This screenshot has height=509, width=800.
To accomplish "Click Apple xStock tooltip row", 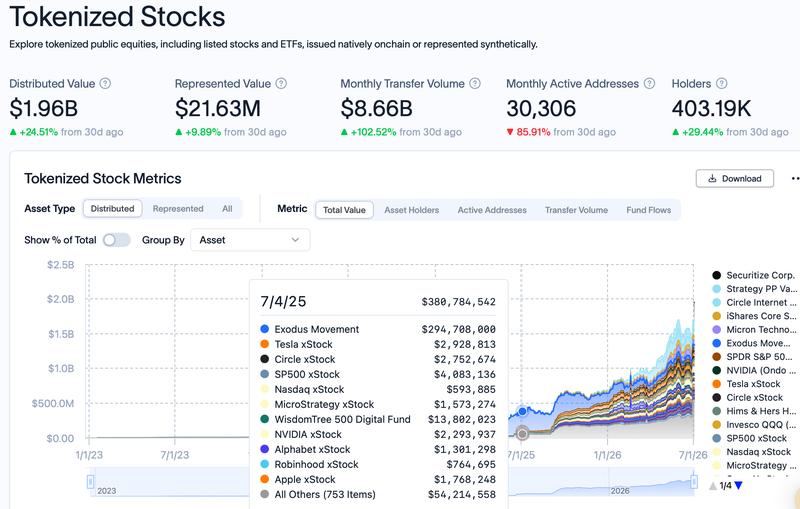I will (378, 479).
